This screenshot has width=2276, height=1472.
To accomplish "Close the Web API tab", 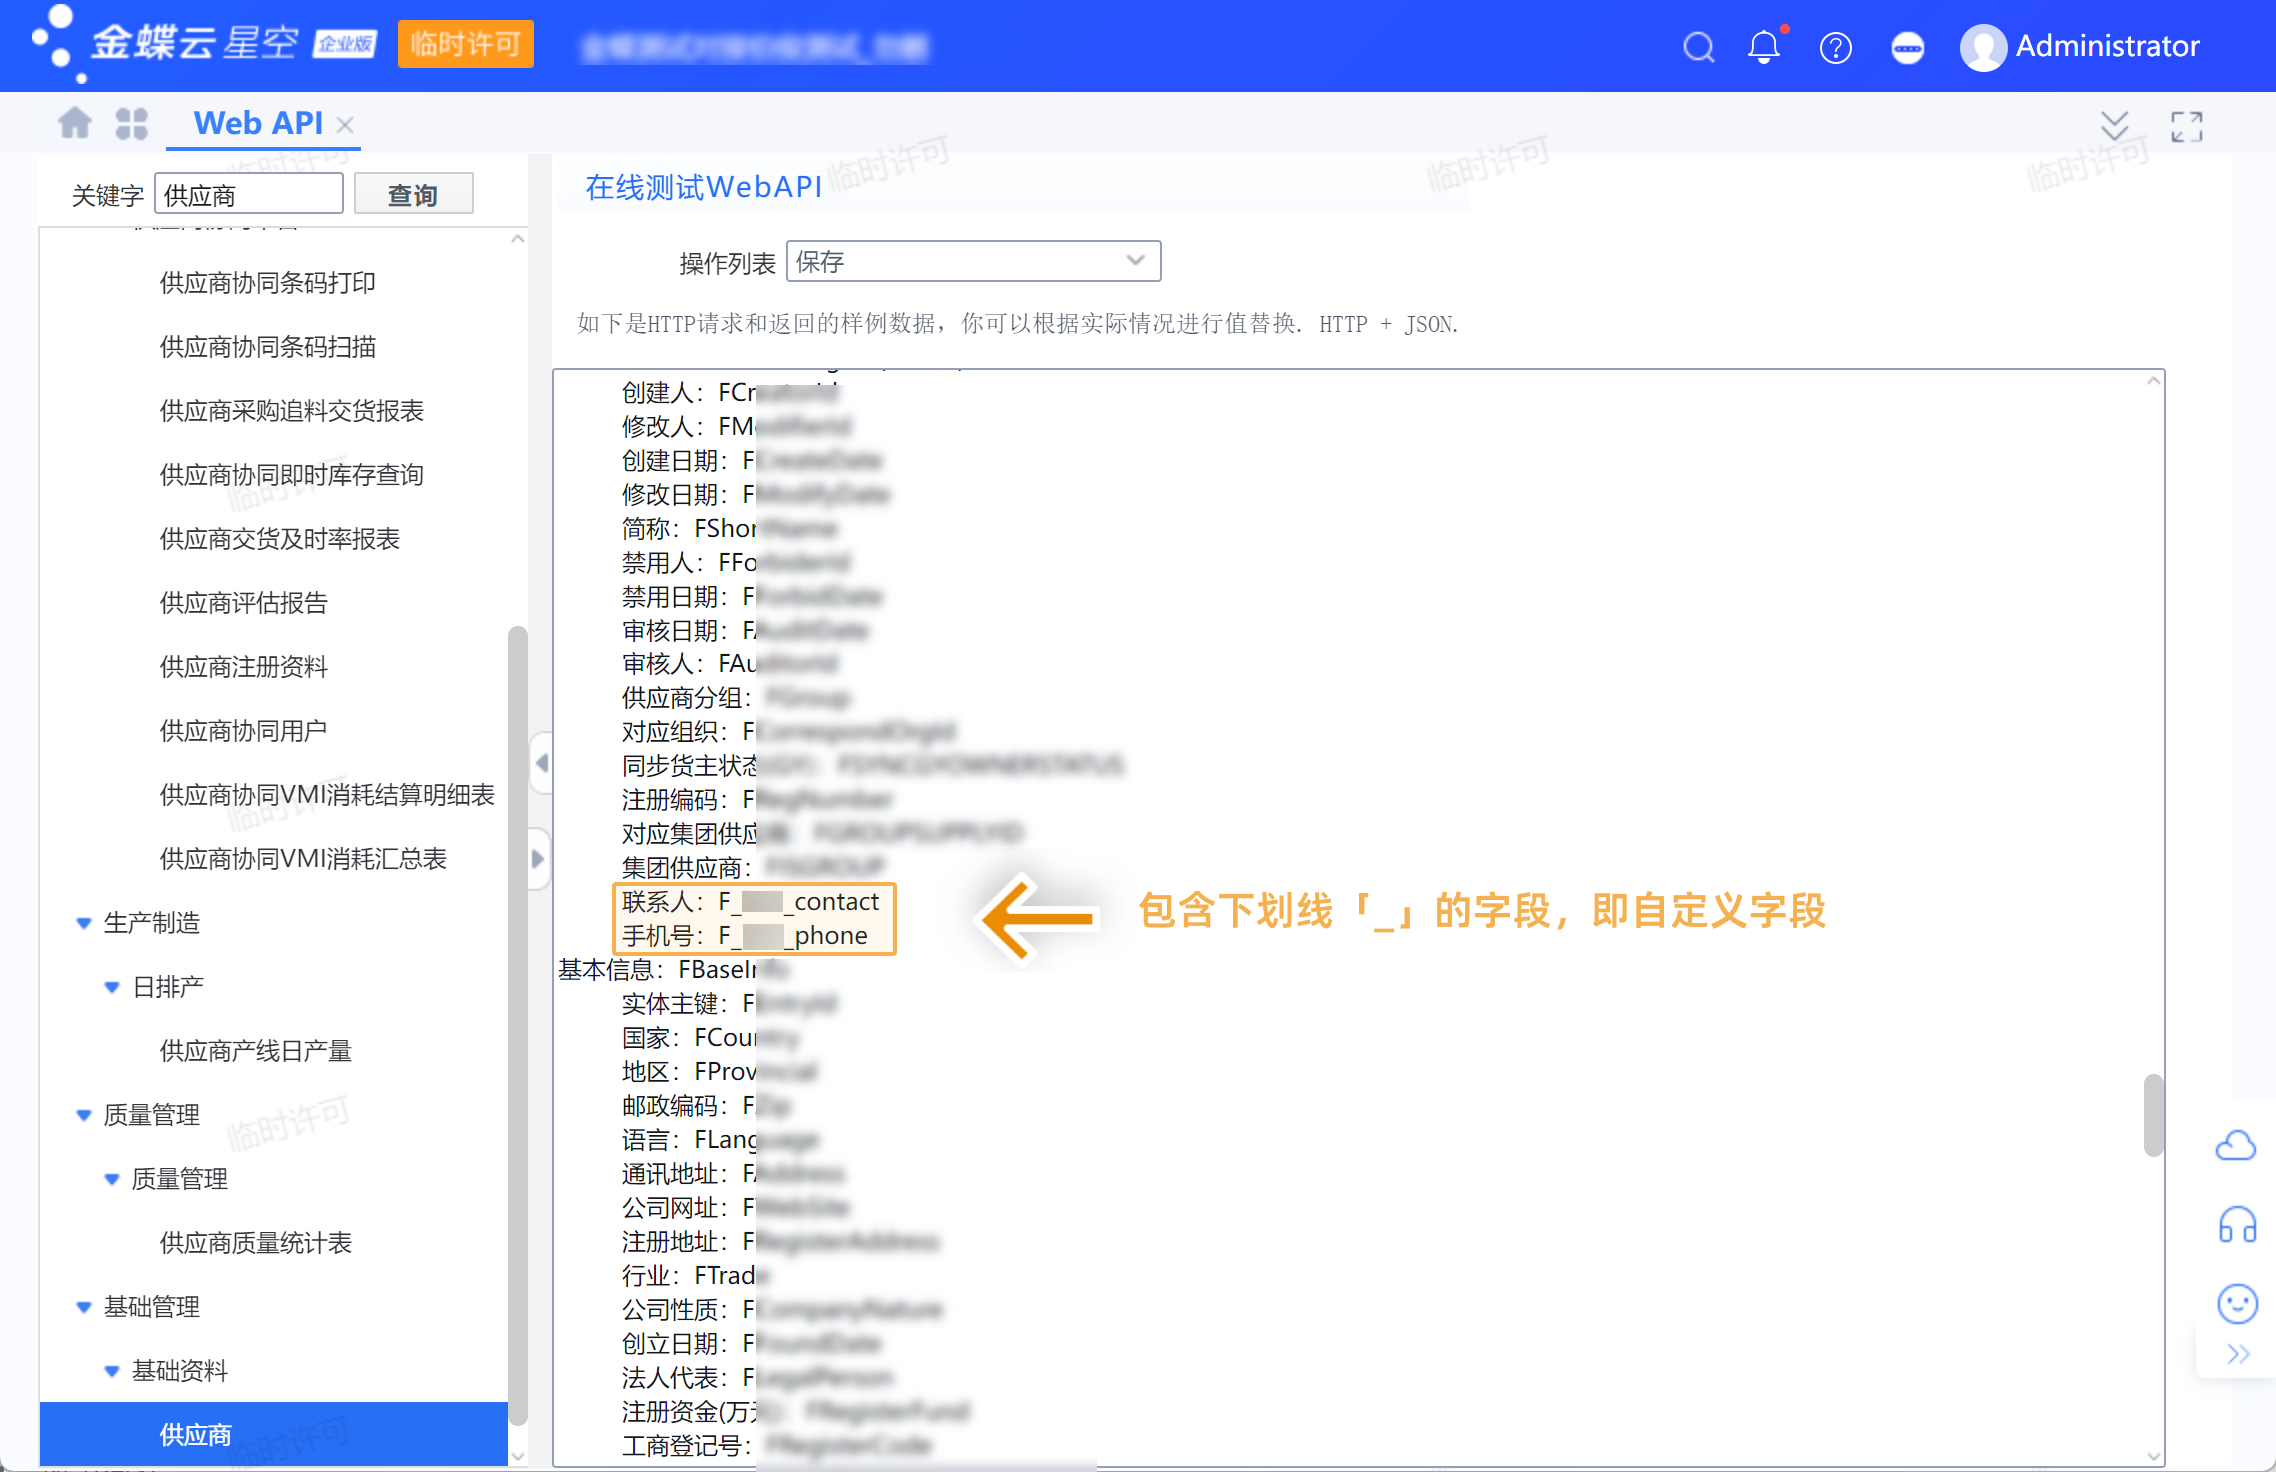I will tap(345, 125).
